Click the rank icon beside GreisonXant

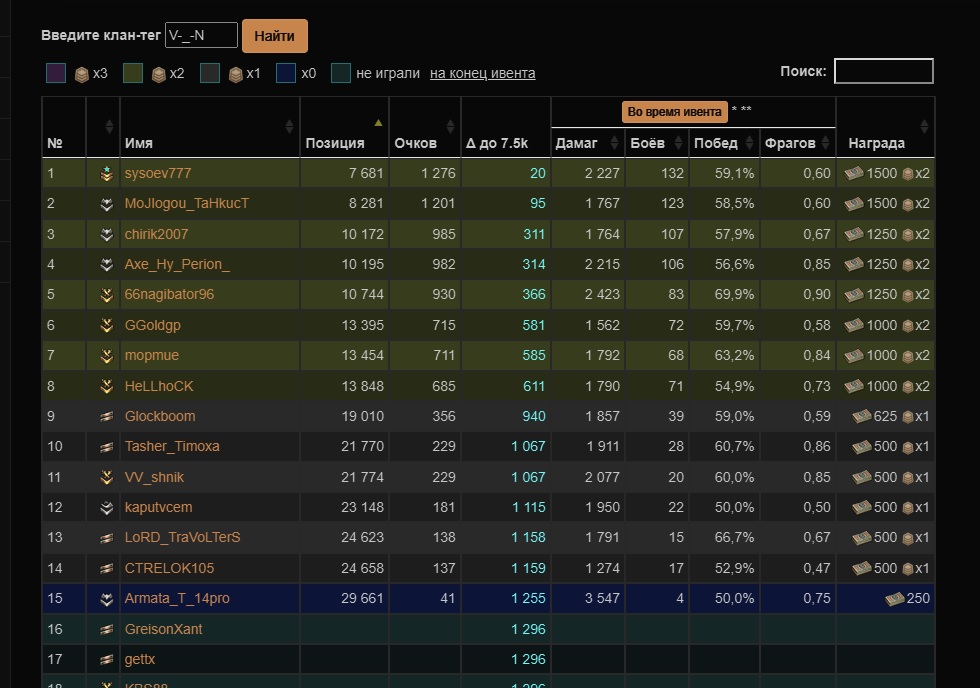click(106, 629)
